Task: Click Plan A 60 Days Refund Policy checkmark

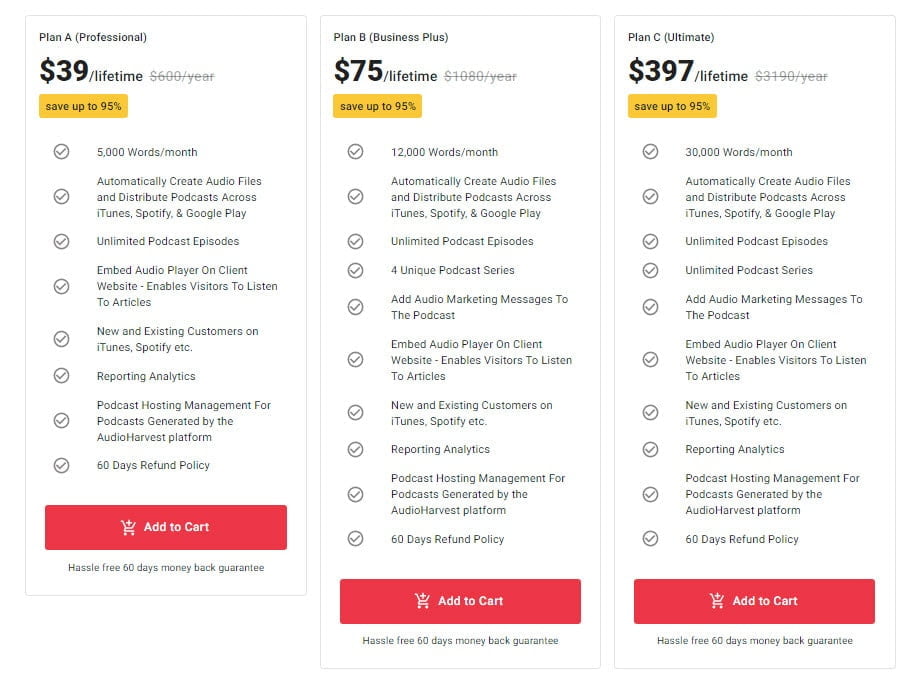Action: [61, 465]
